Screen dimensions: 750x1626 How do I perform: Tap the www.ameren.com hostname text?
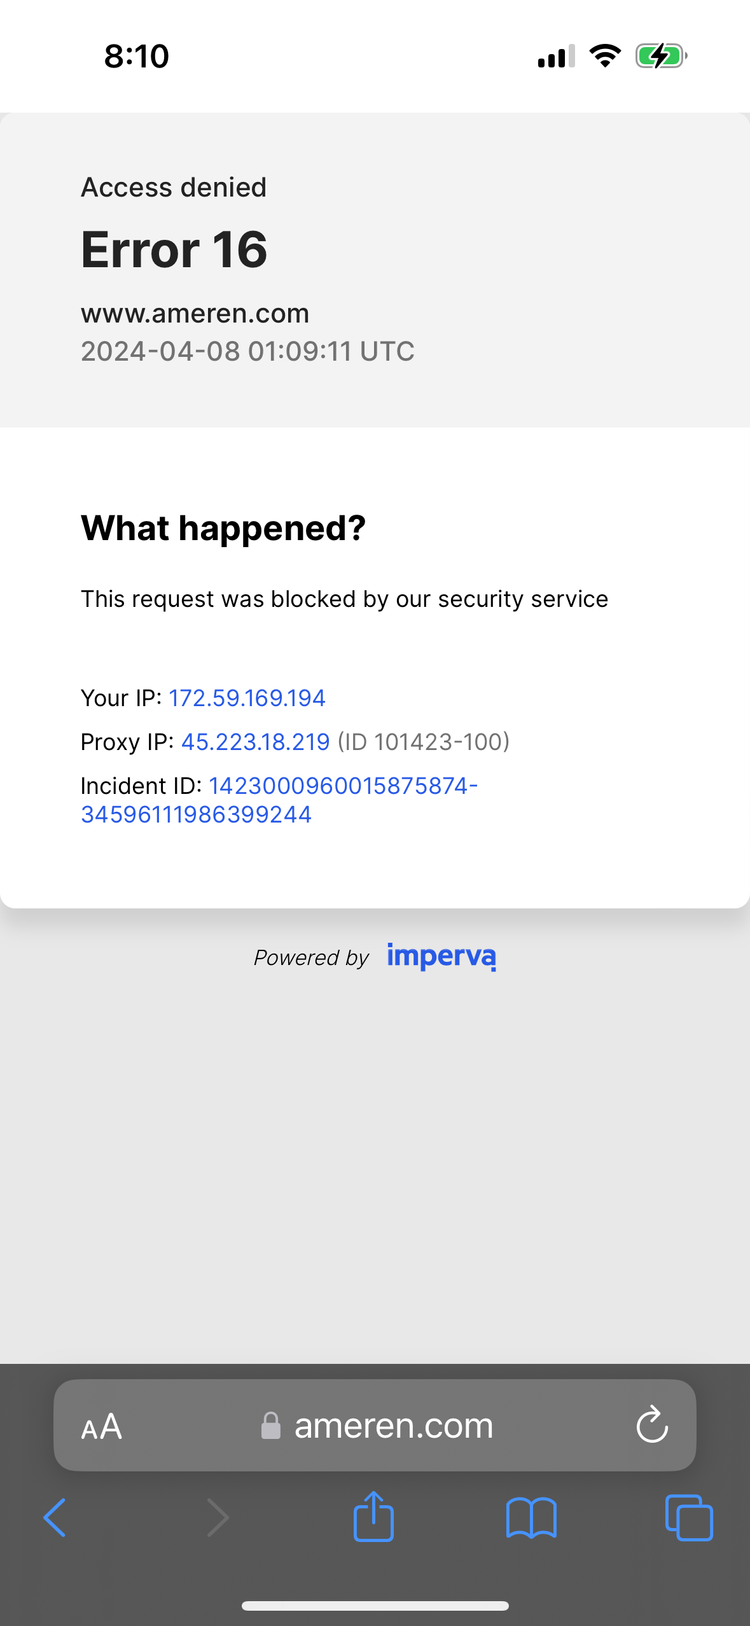coord(195,313)
